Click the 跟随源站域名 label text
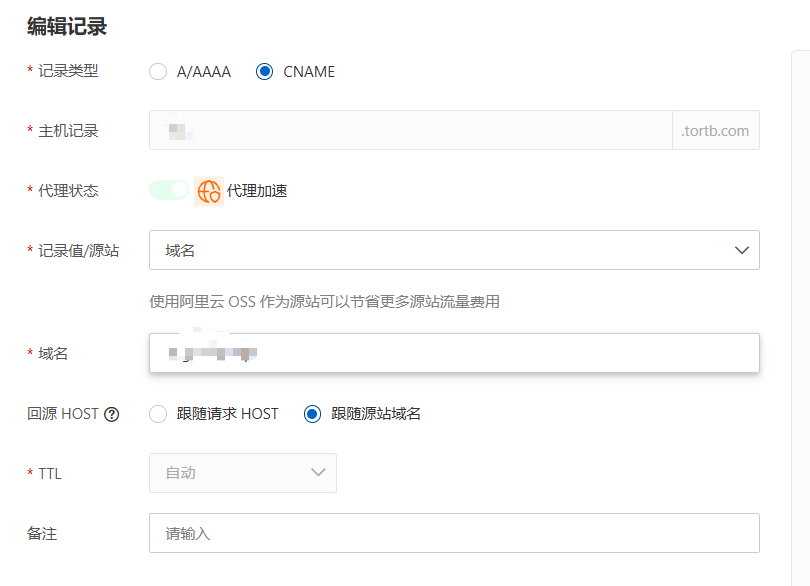 click(376, 414)
